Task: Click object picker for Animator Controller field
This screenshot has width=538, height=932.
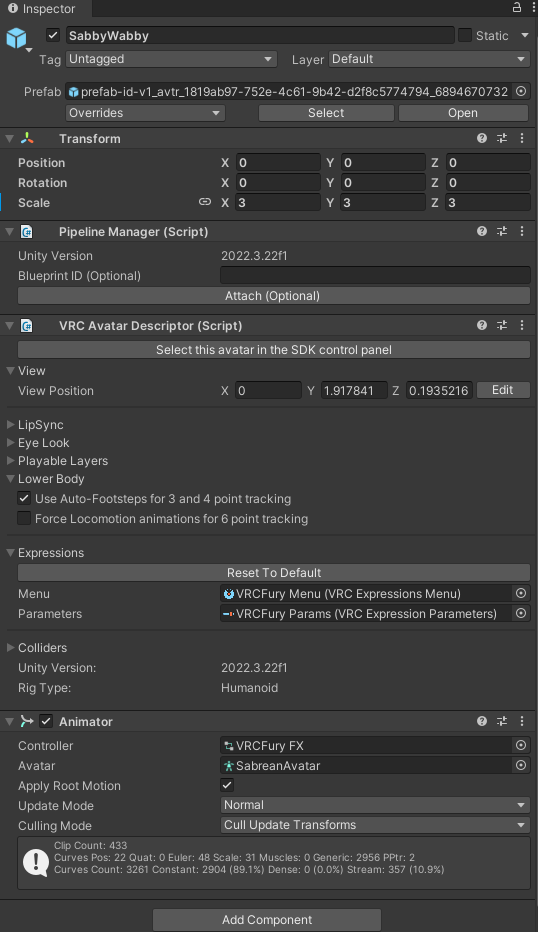Action: (521, 745)
